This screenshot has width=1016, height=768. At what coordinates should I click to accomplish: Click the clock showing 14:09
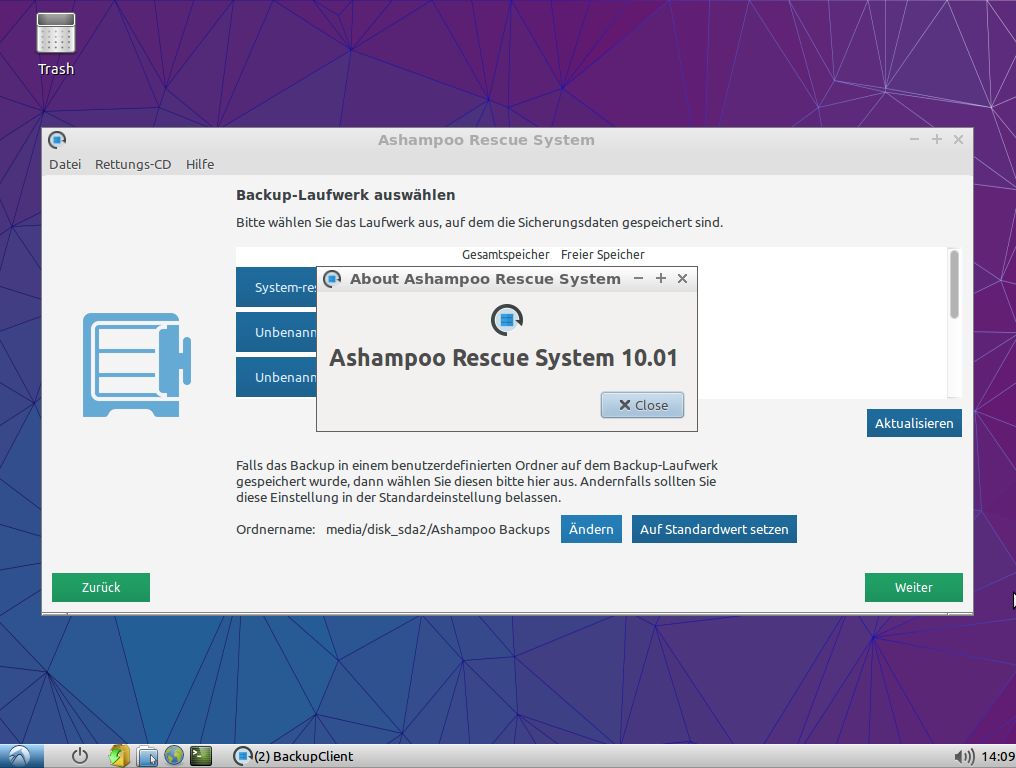coord(998,756)
